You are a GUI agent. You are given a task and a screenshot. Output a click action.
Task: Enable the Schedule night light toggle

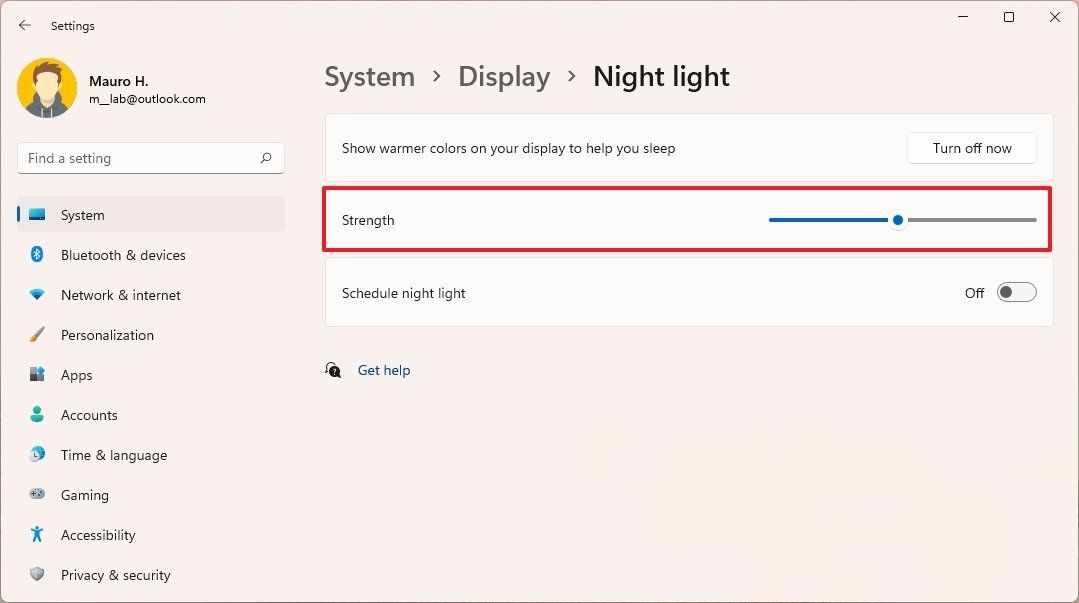pyautogui.click(x=1015, y=292)
